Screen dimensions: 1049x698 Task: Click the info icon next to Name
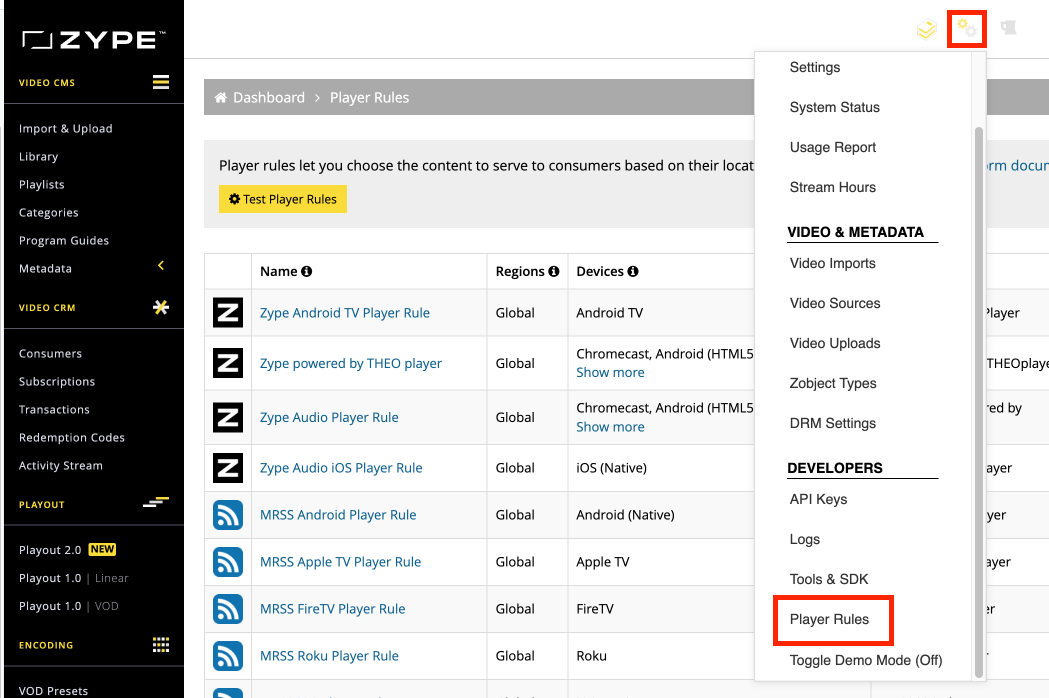point(306,271)
